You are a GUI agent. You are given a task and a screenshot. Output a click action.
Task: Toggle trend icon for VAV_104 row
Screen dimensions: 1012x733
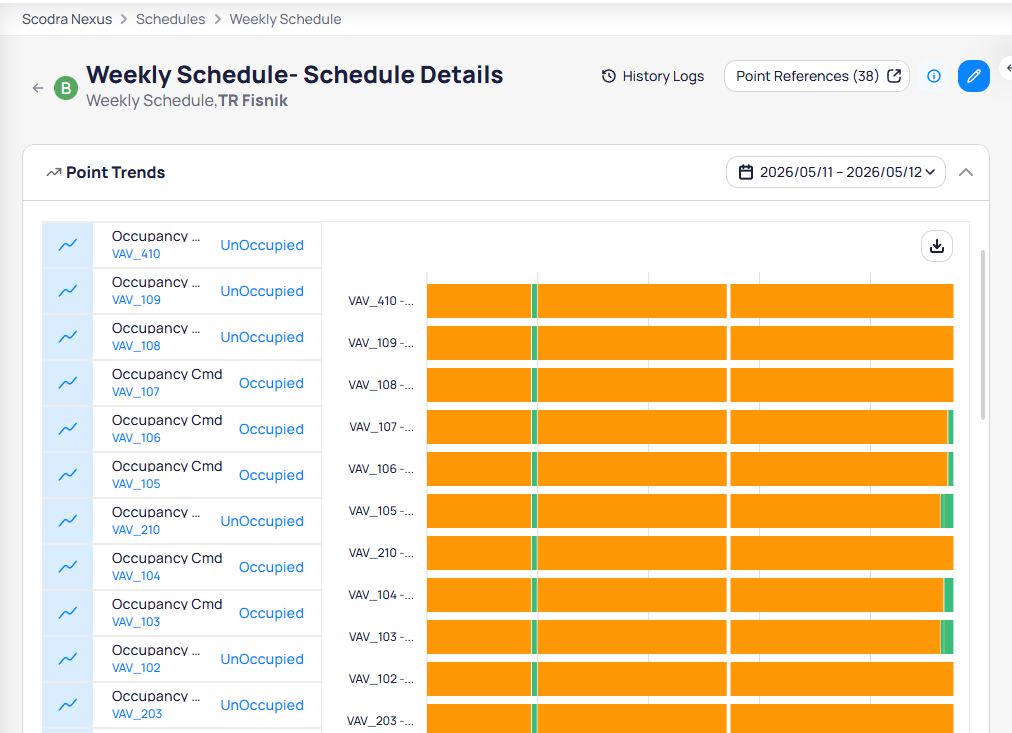(x=68, y=567)
